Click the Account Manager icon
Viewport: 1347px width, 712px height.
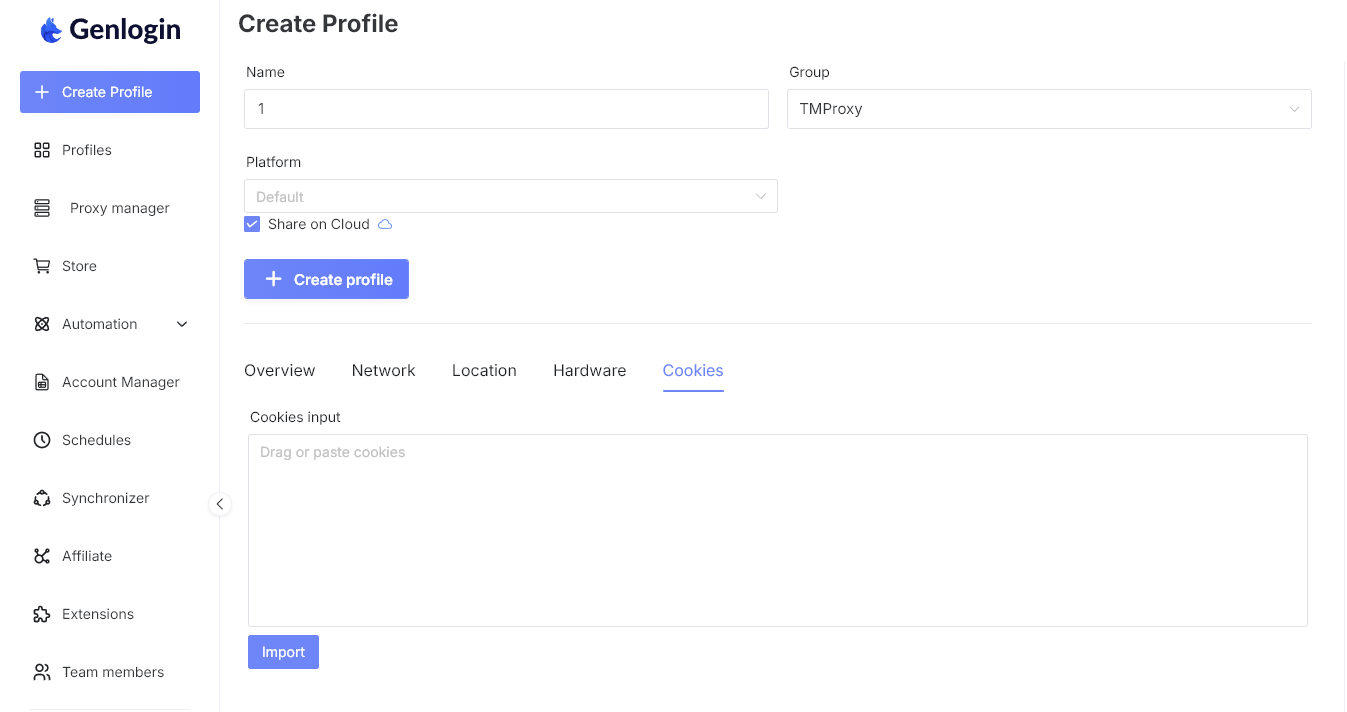(x=42, y=382)
